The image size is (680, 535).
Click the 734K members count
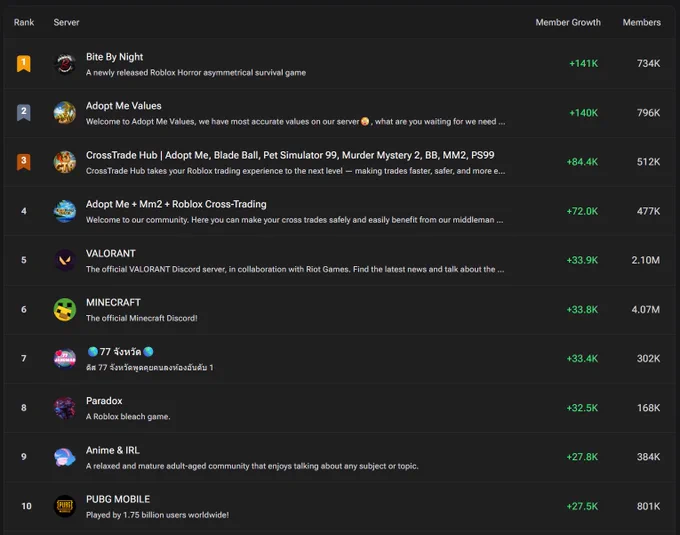click(648, 64)
